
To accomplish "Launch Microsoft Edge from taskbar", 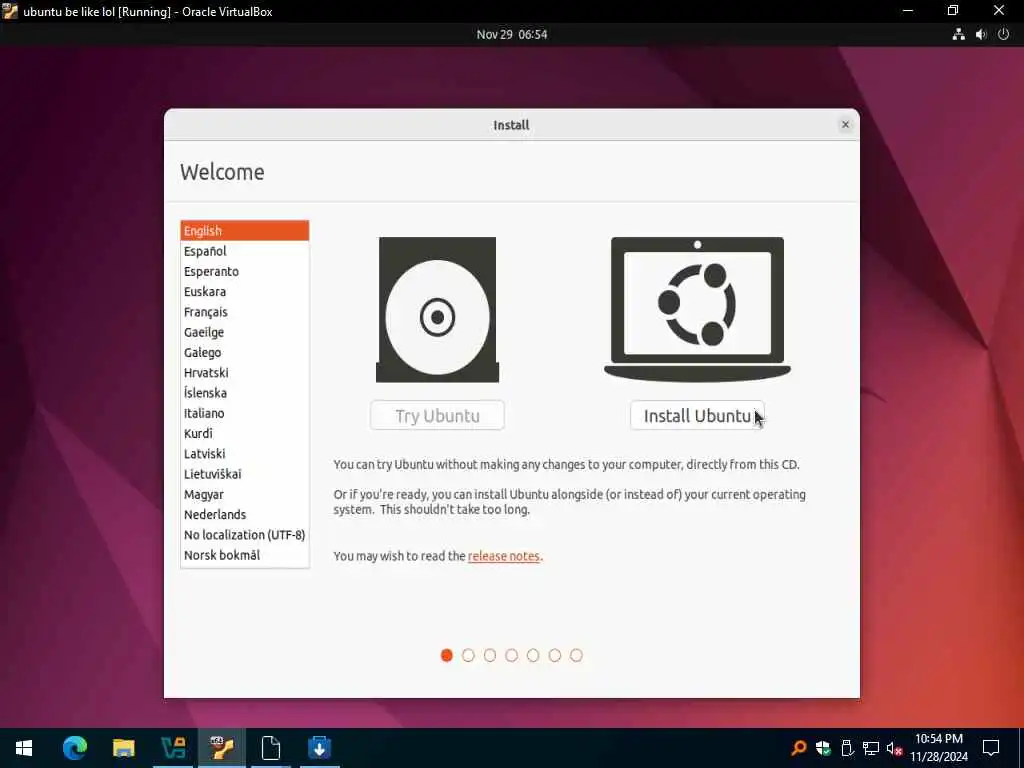I will 74,748.
